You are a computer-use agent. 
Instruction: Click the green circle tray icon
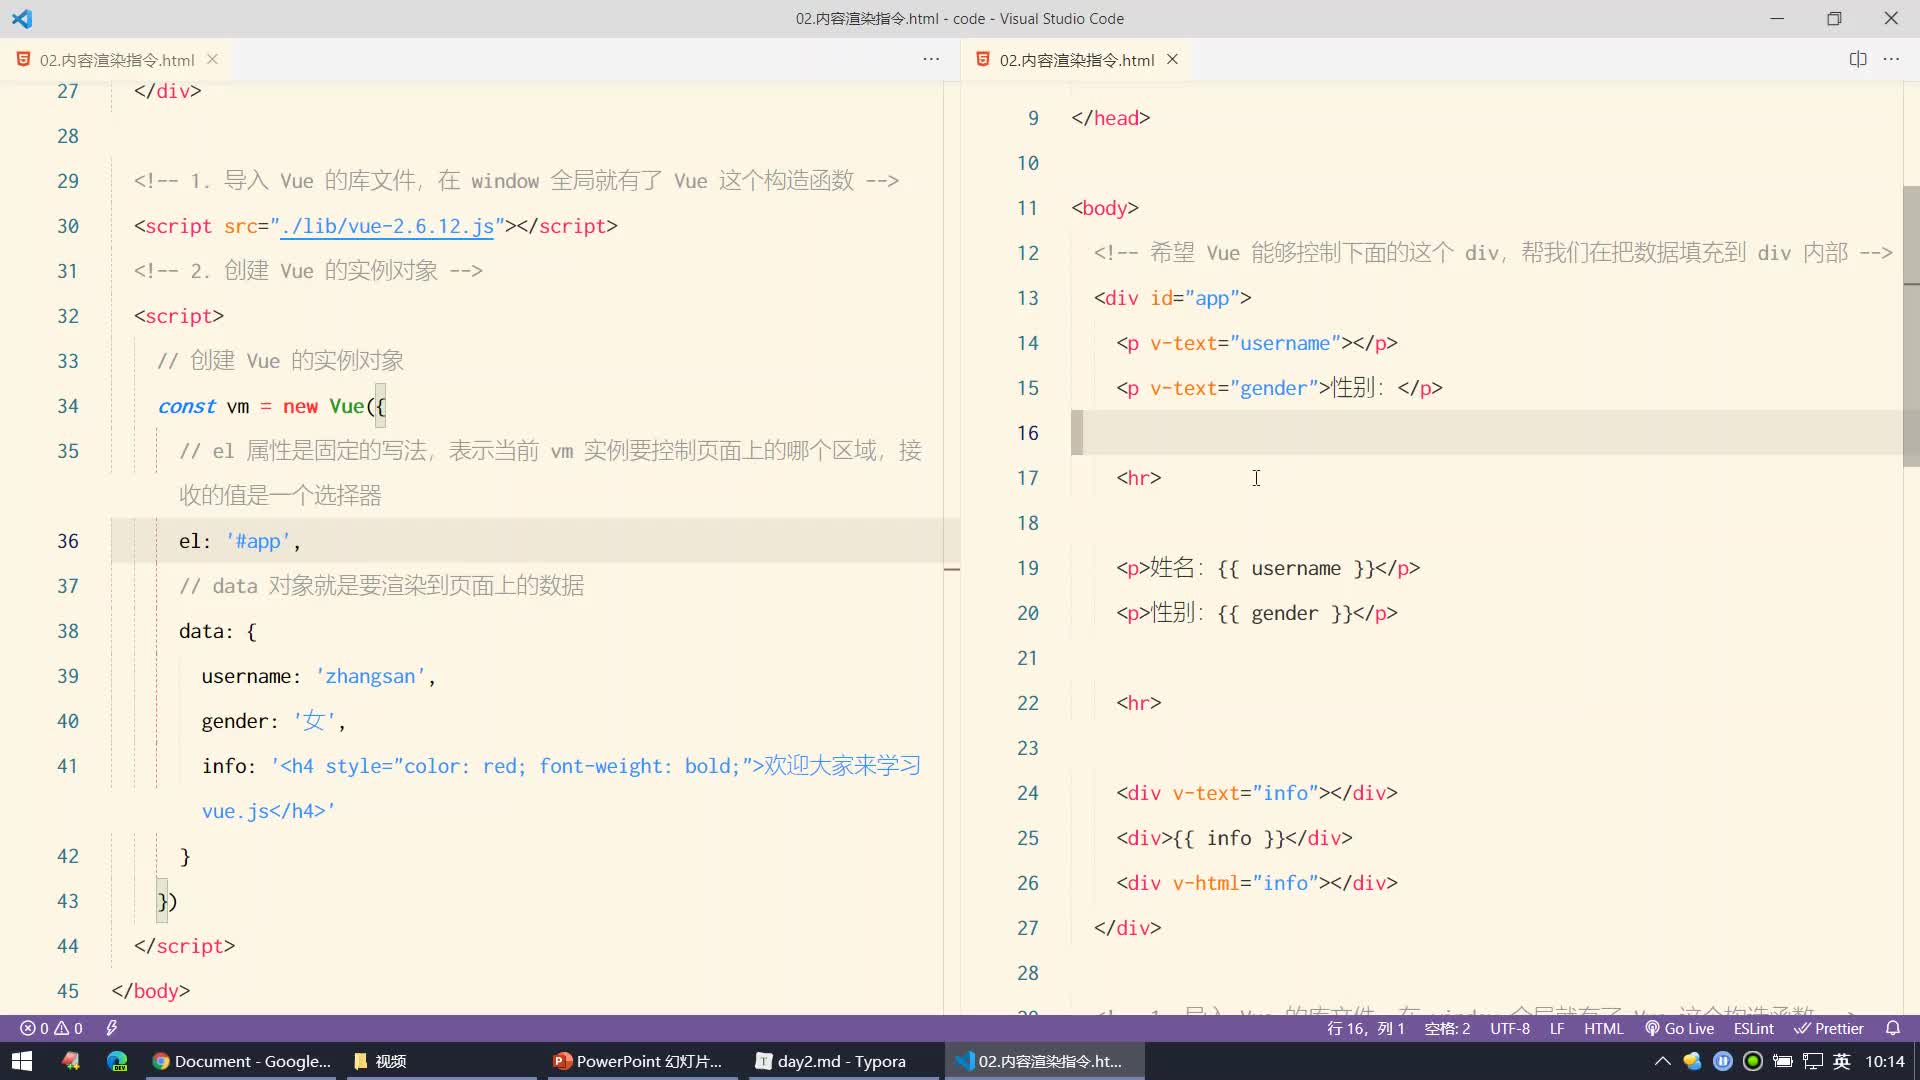click(x=1752, y=1061)
